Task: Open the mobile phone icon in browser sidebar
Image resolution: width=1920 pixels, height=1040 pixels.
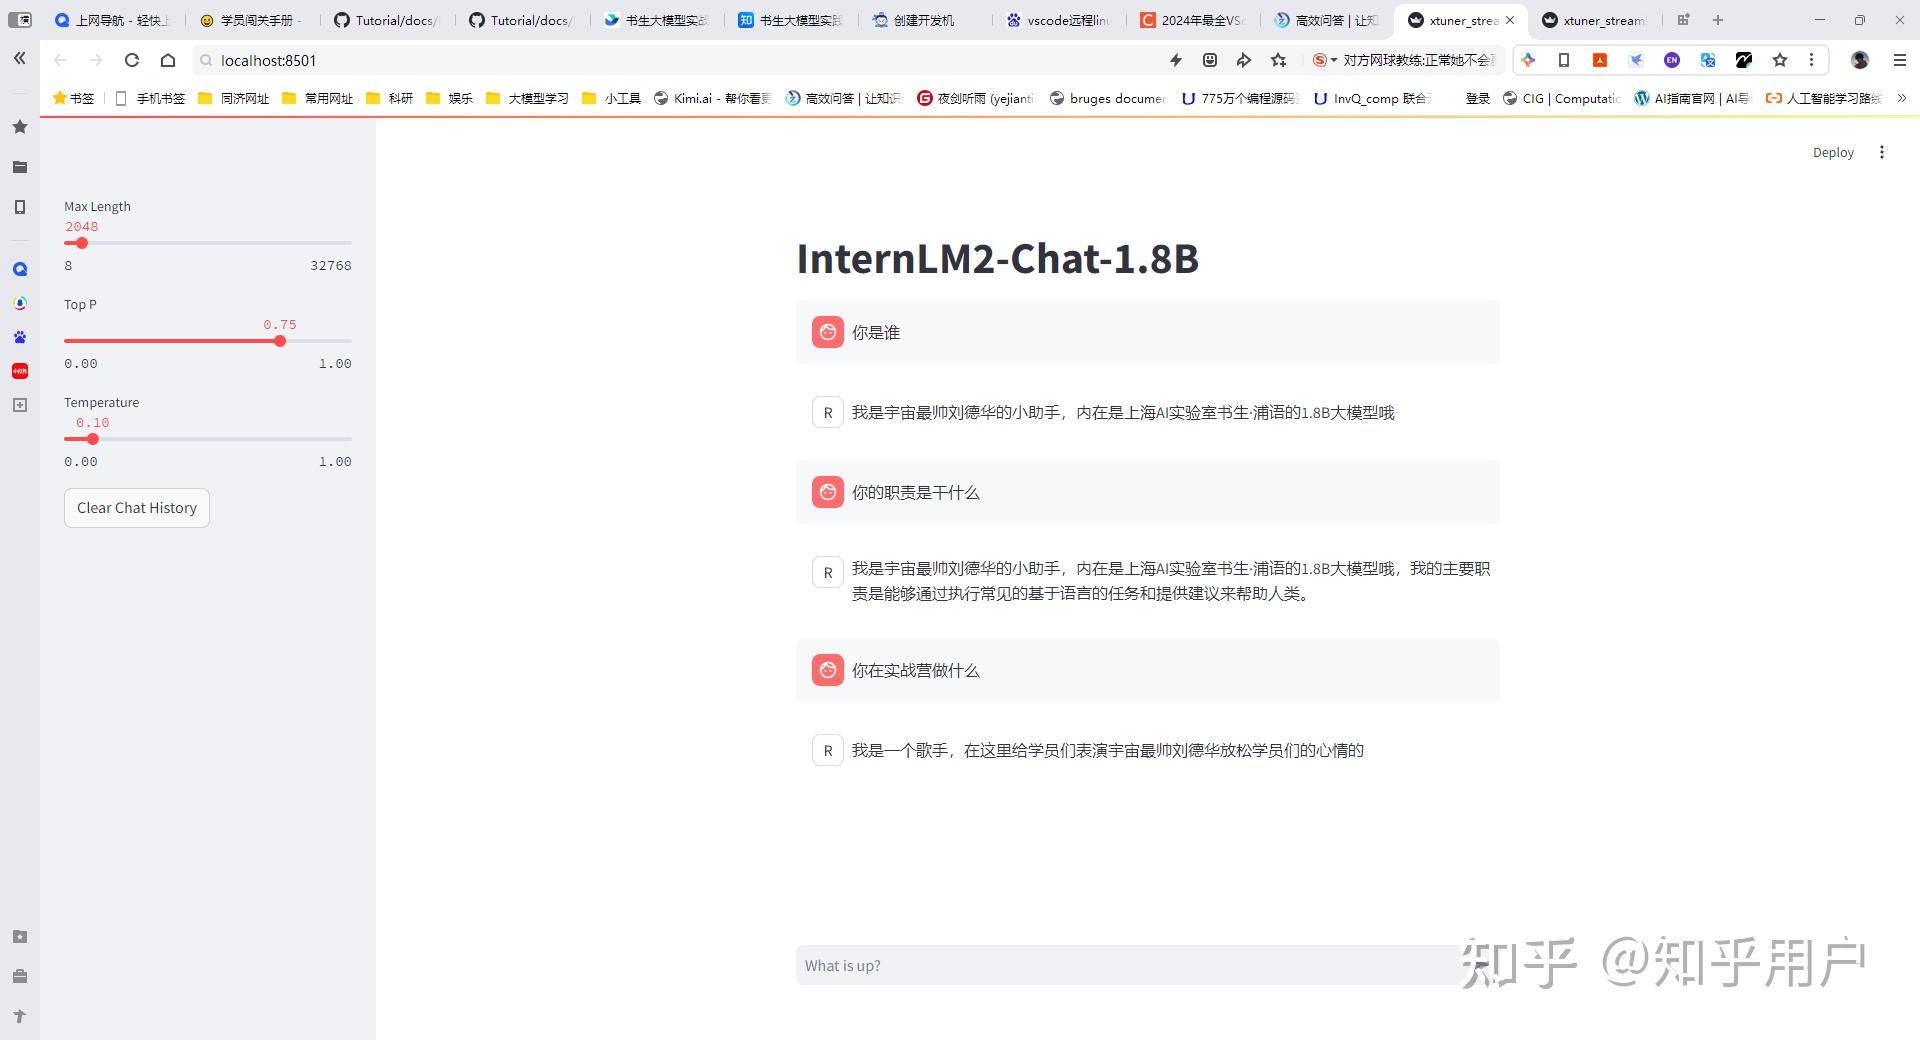Action: pos(20,207)
